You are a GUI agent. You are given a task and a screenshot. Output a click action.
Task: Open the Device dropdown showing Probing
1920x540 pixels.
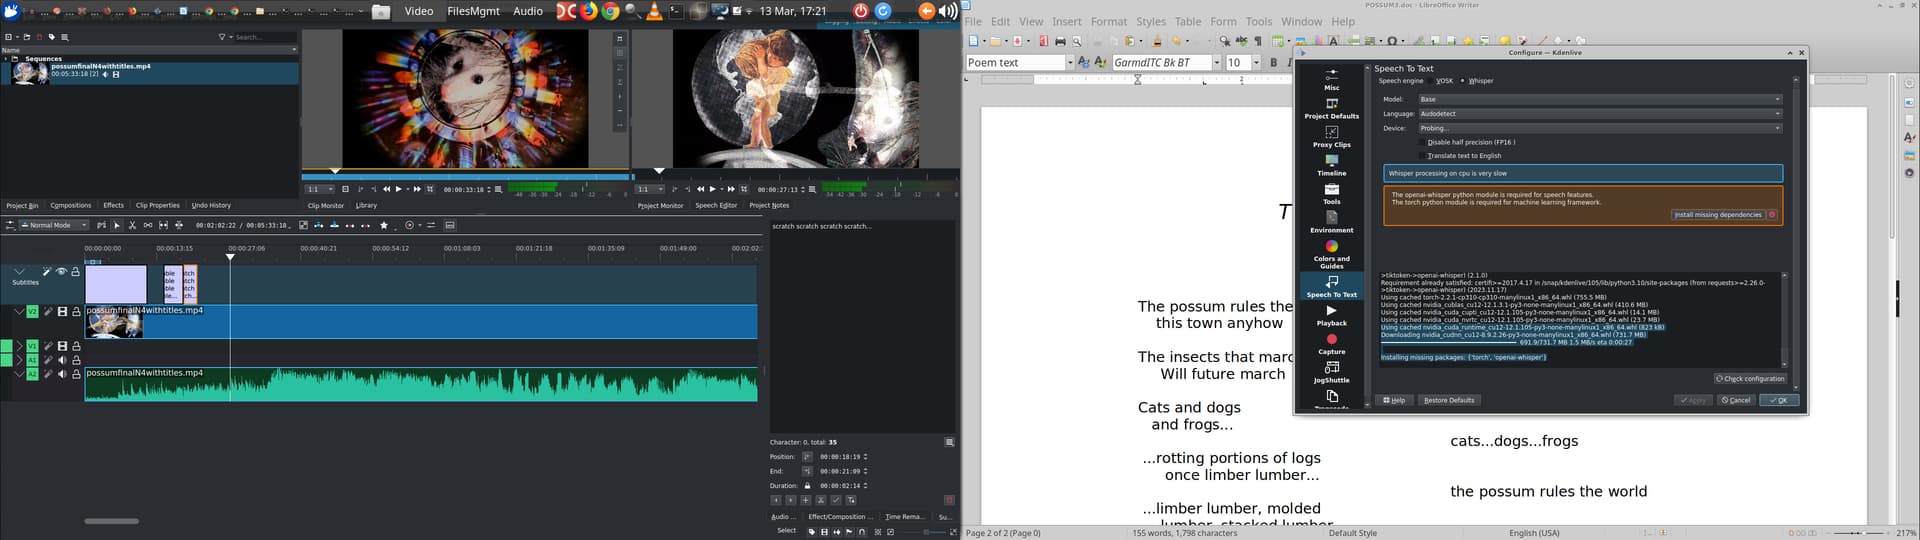coord(1600,128)
